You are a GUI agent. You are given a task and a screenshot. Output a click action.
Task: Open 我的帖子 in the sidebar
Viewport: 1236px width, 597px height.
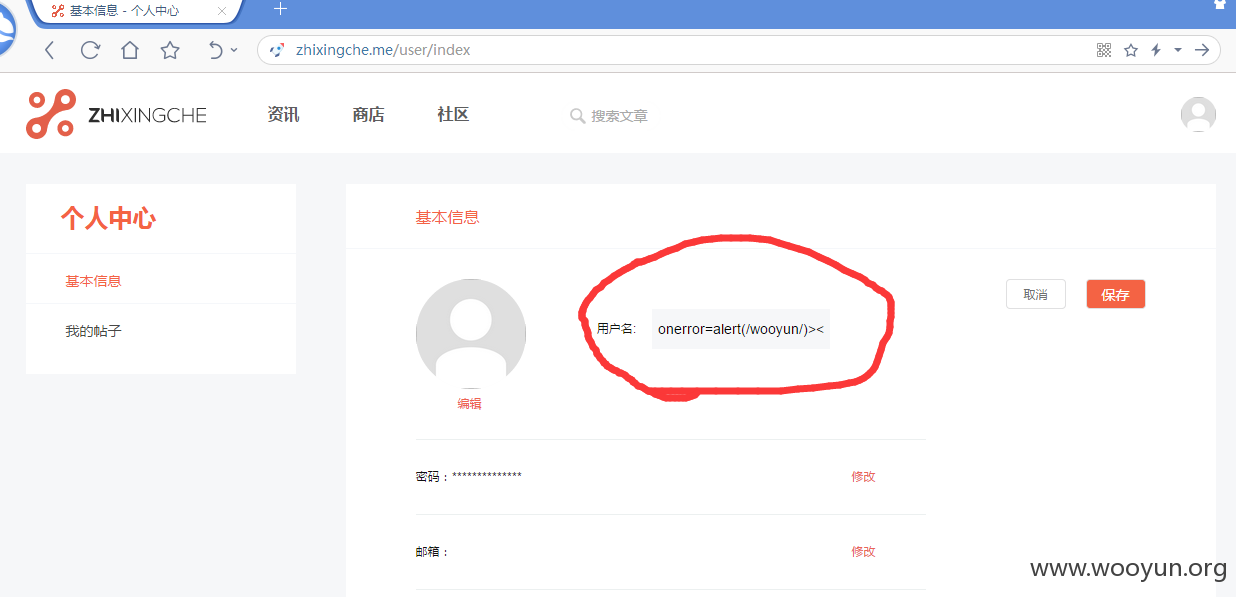pos(93,331)
